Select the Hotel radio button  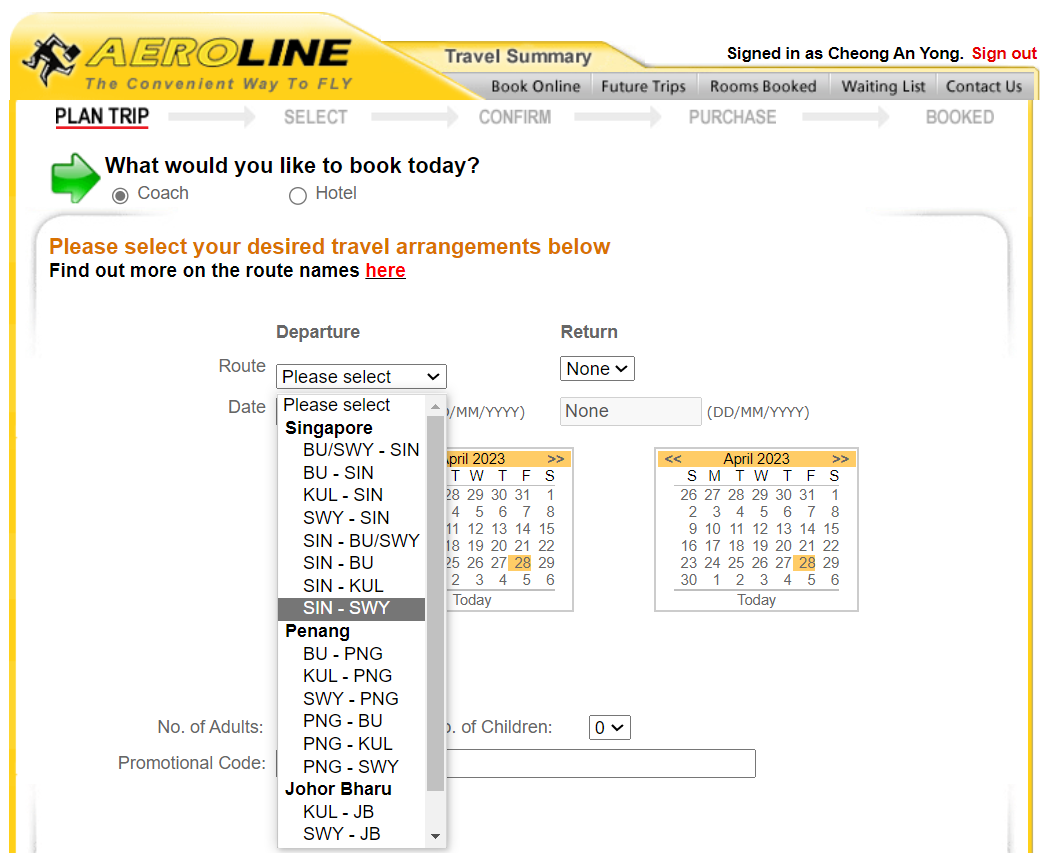click(x=297, y=195)
